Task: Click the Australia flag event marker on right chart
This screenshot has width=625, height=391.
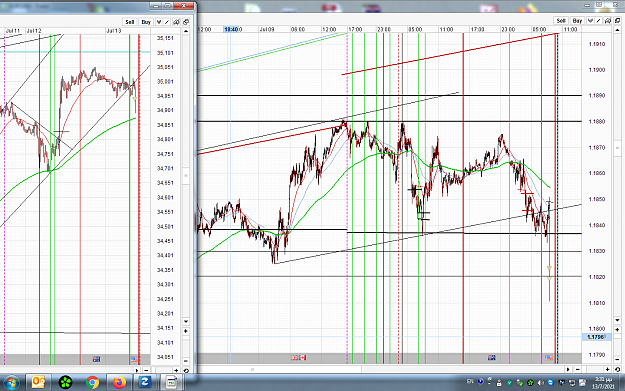Action: (491, 358)
